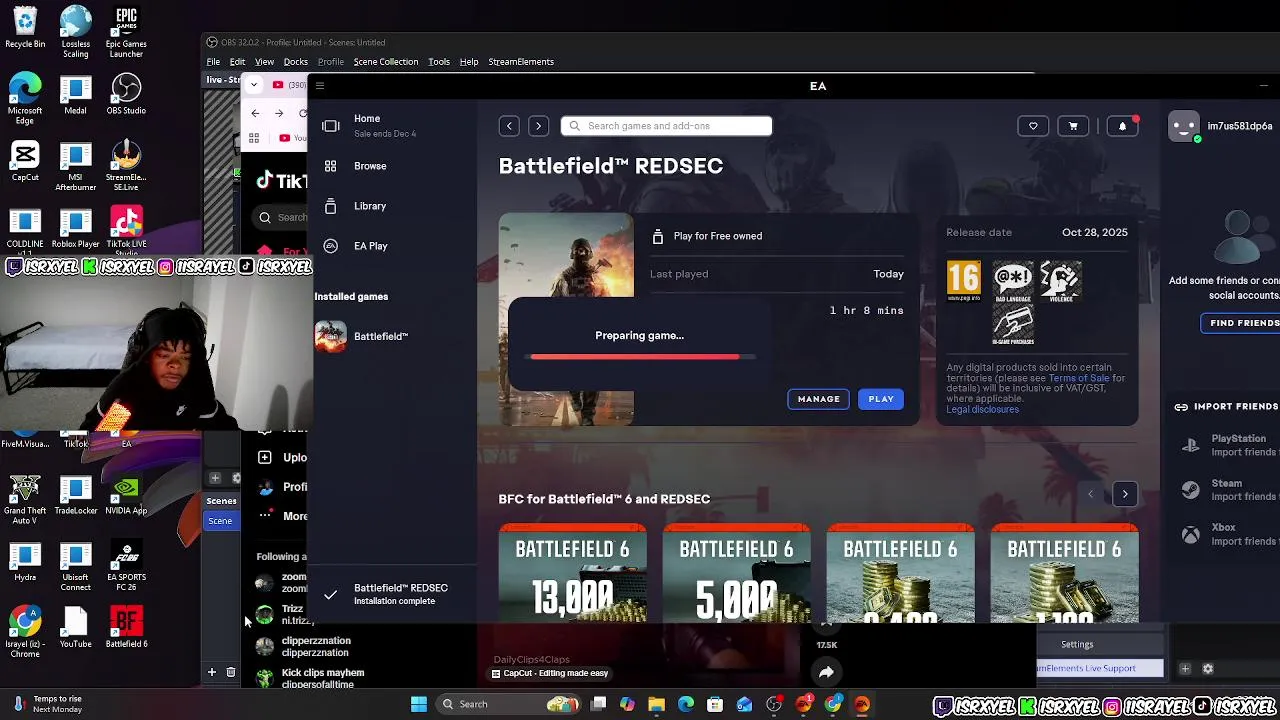
Task: Open the OBS Docks menu
Action: click(x=296, y=62)
